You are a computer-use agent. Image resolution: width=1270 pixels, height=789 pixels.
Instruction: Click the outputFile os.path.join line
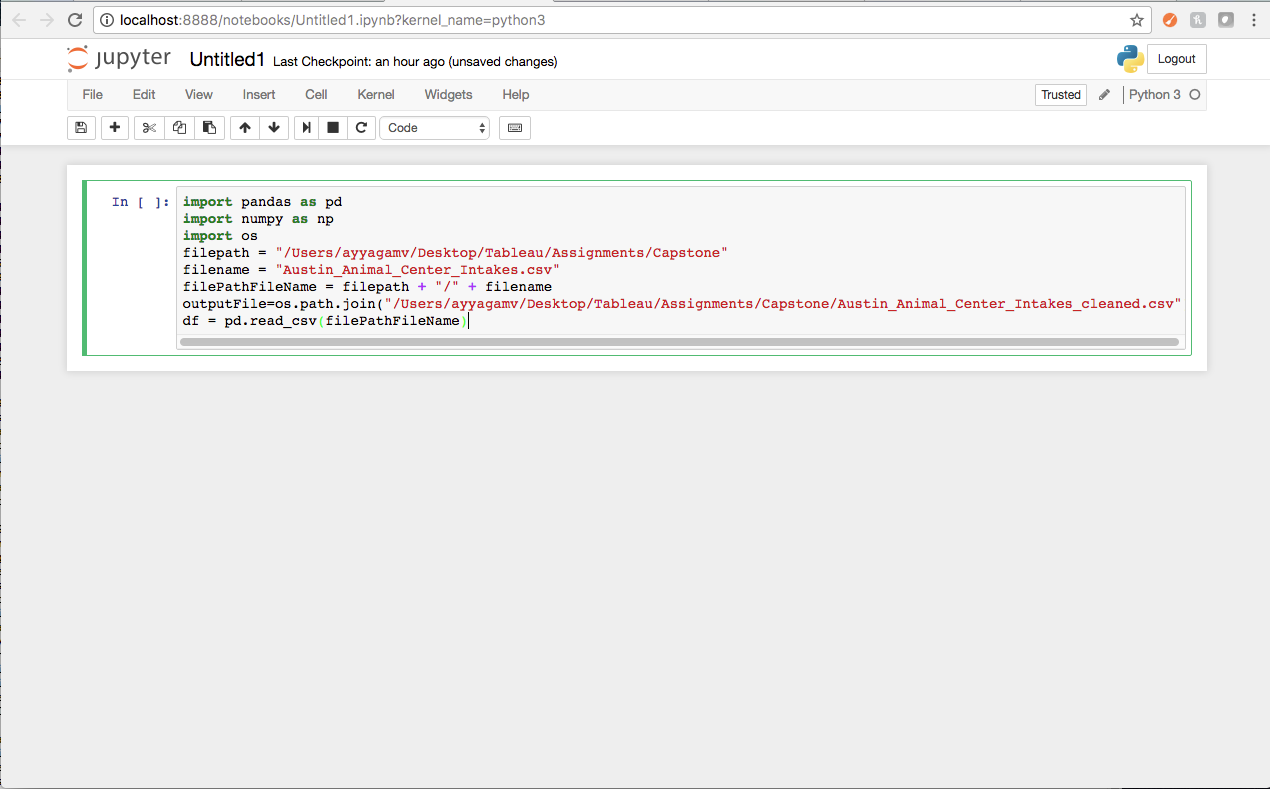(x=682, y=304)
